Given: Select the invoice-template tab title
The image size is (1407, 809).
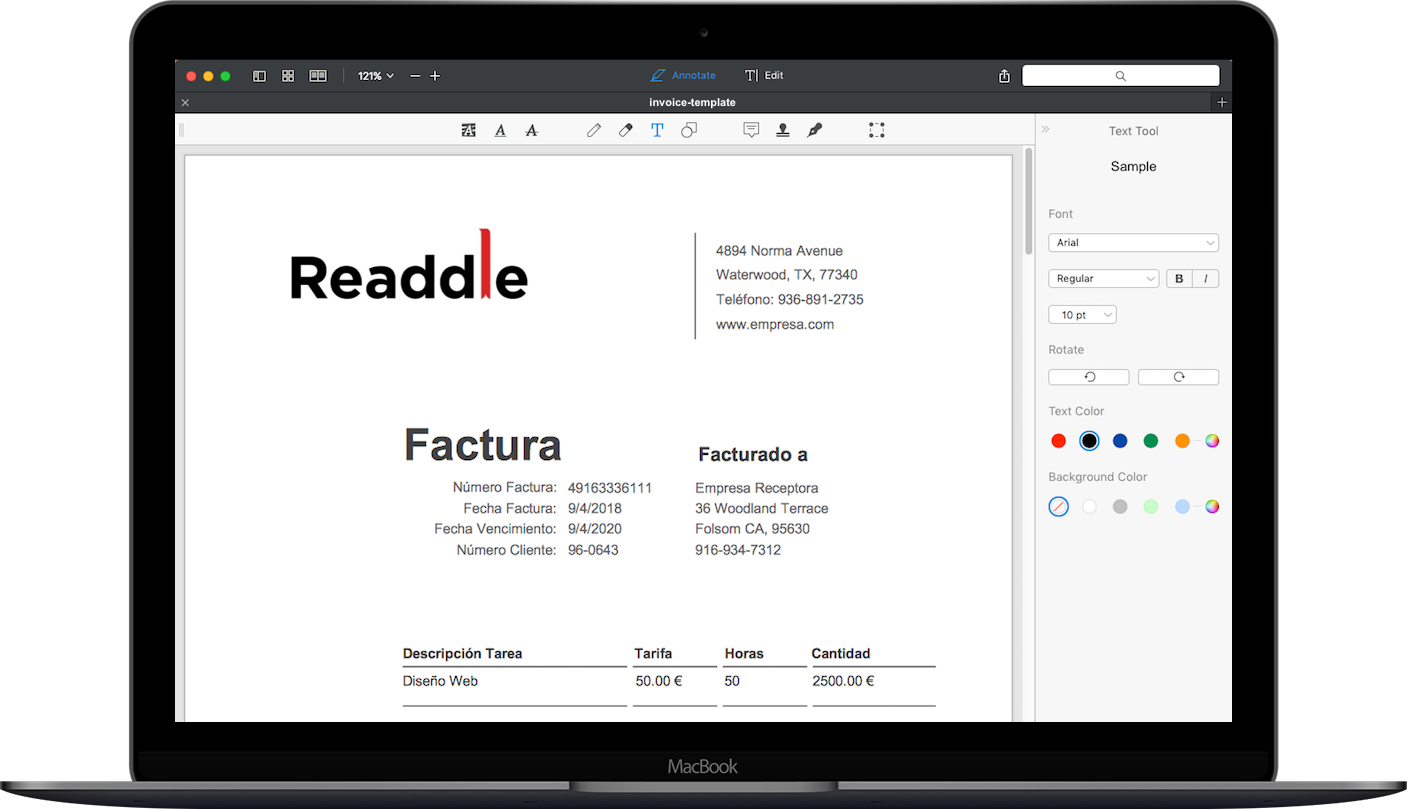Looking at the screenshot, I should coord(692,102).
